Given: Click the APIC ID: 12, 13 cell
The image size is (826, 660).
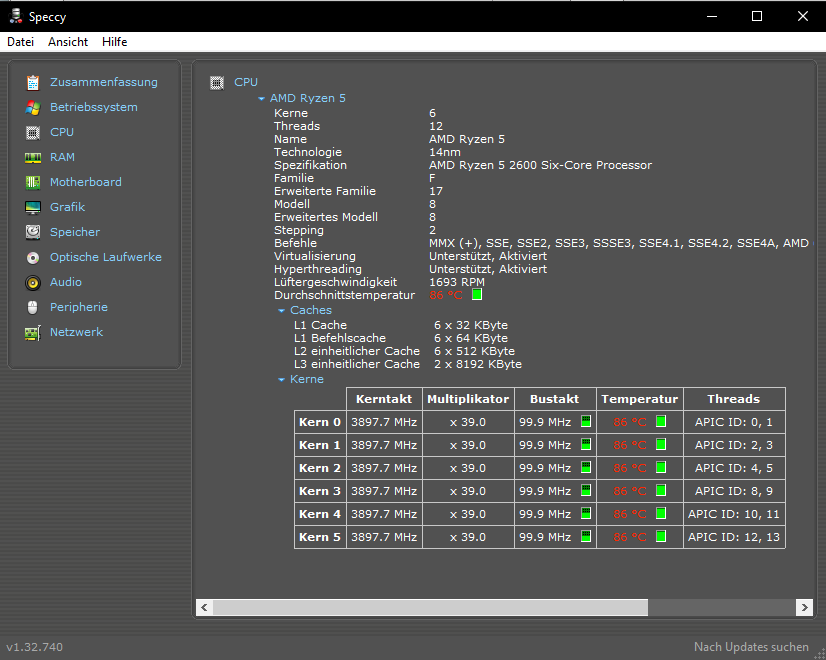Looking at the screenshot, I should [734, 537].
